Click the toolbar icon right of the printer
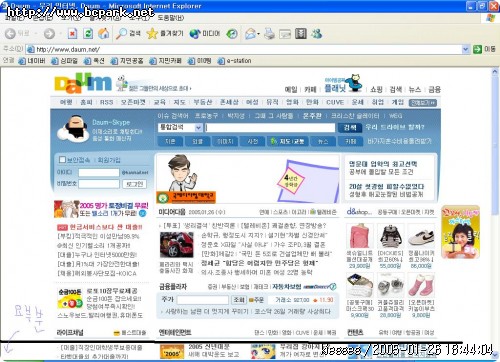500x362 pixels. pyautogui.click(x=285, y=34)
